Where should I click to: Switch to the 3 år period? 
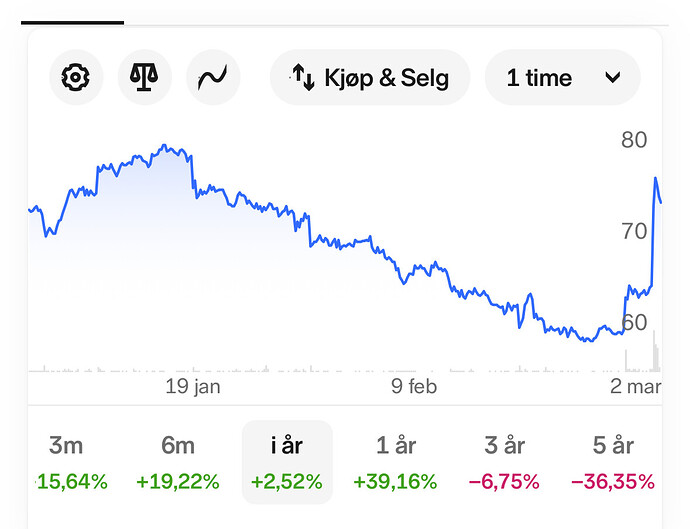pos(504,462)
